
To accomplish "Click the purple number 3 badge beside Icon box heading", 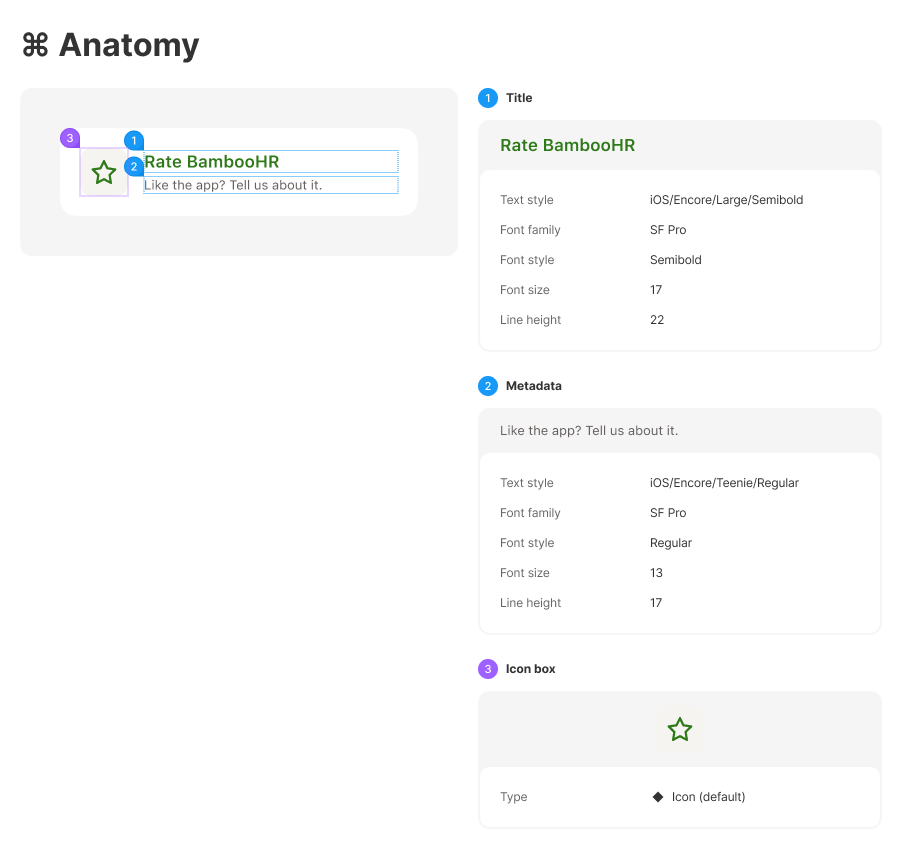I will point(488,669).
